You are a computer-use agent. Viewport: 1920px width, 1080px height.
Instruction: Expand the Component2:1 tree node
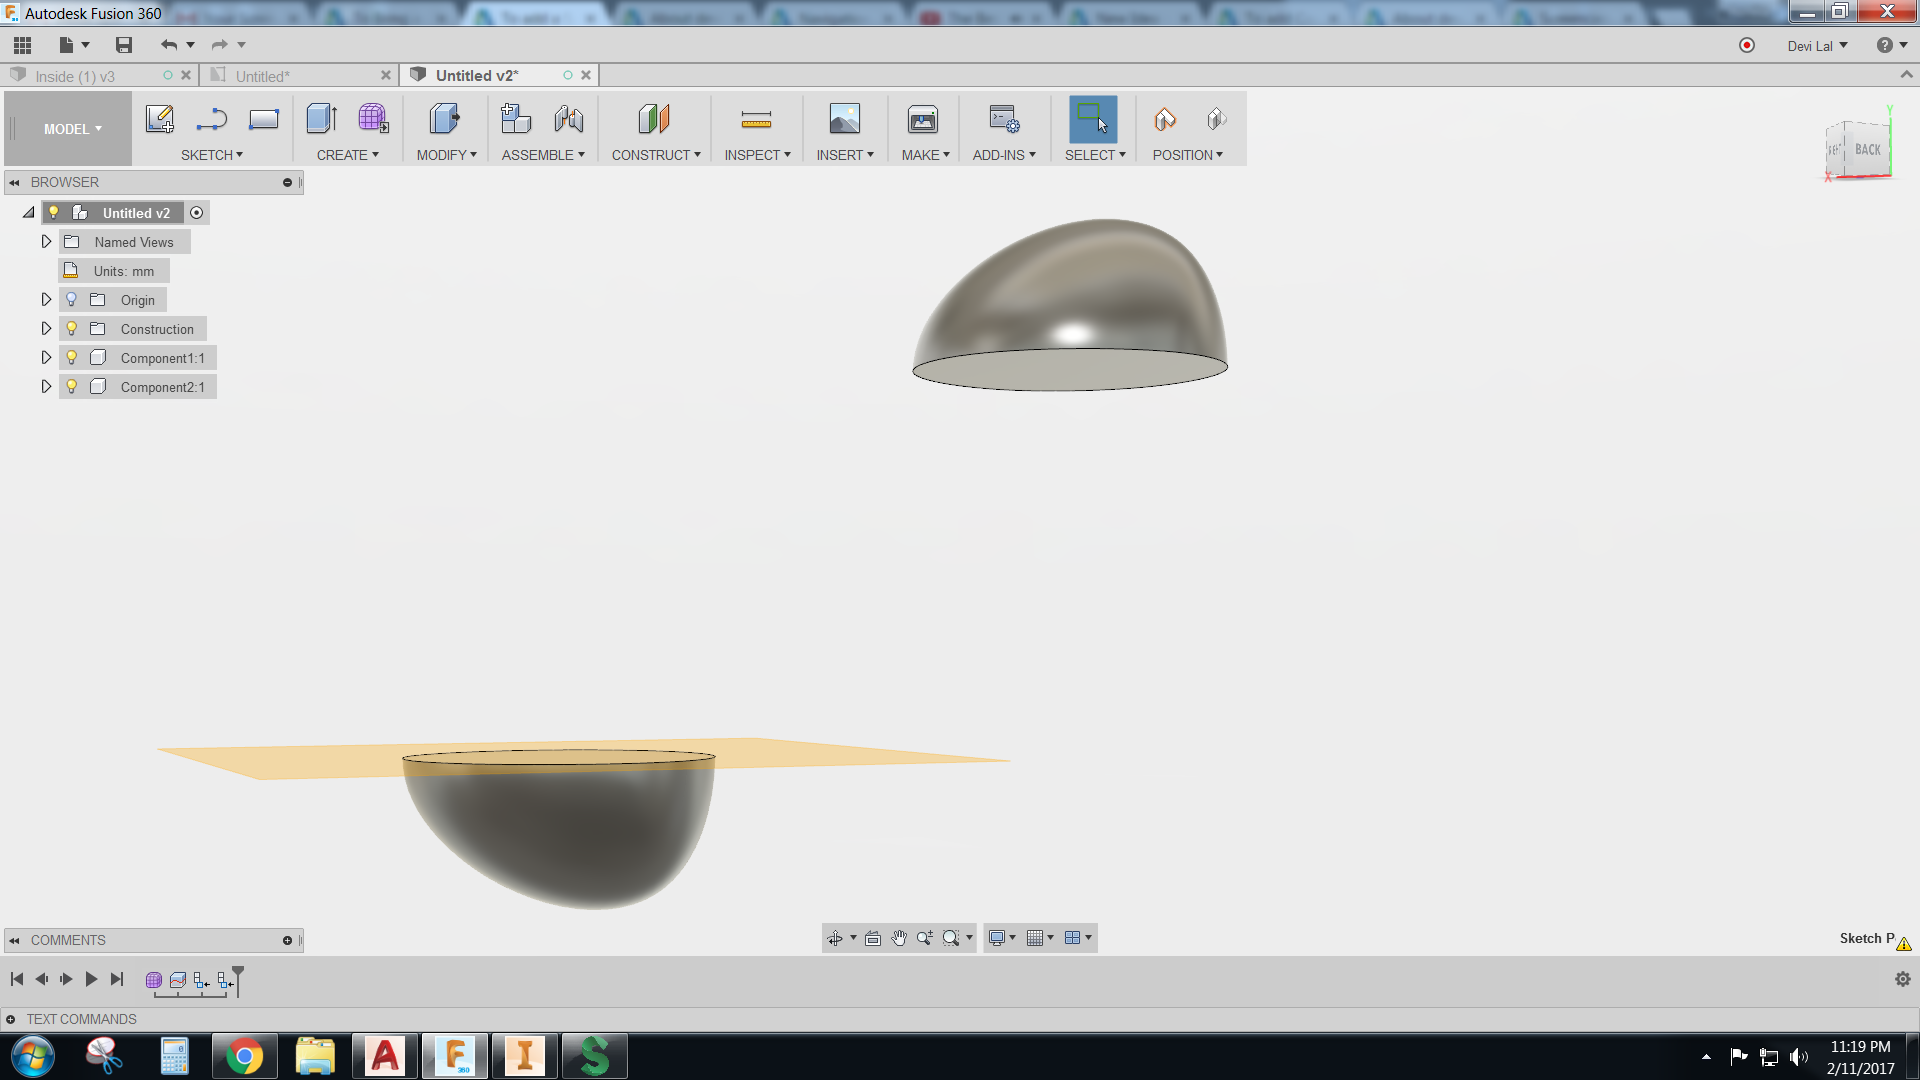[x=46, y=385]
